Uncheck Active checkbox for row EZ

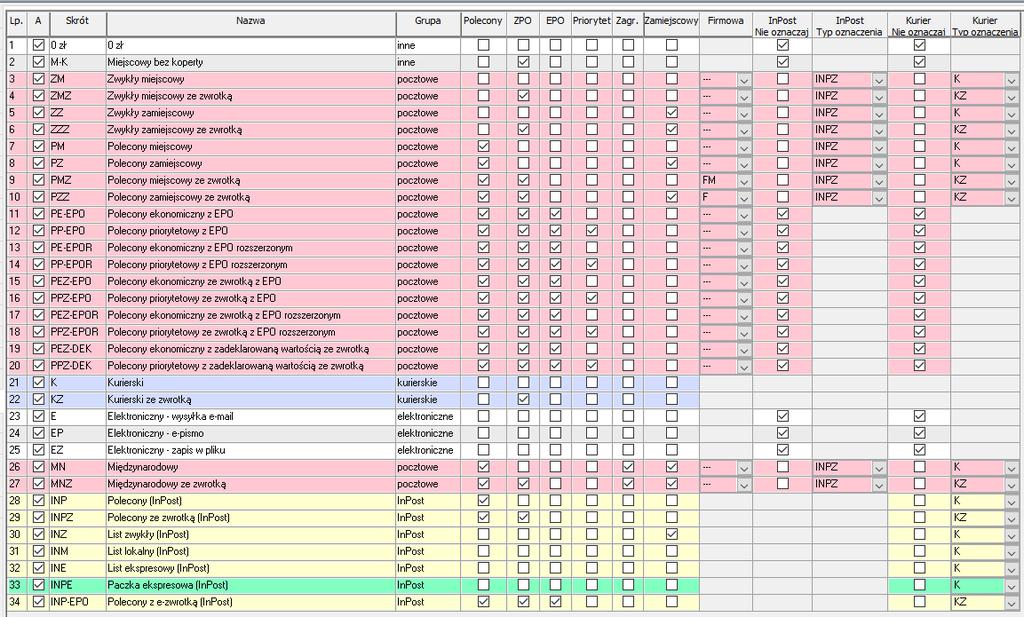click(x=39, y=450)
